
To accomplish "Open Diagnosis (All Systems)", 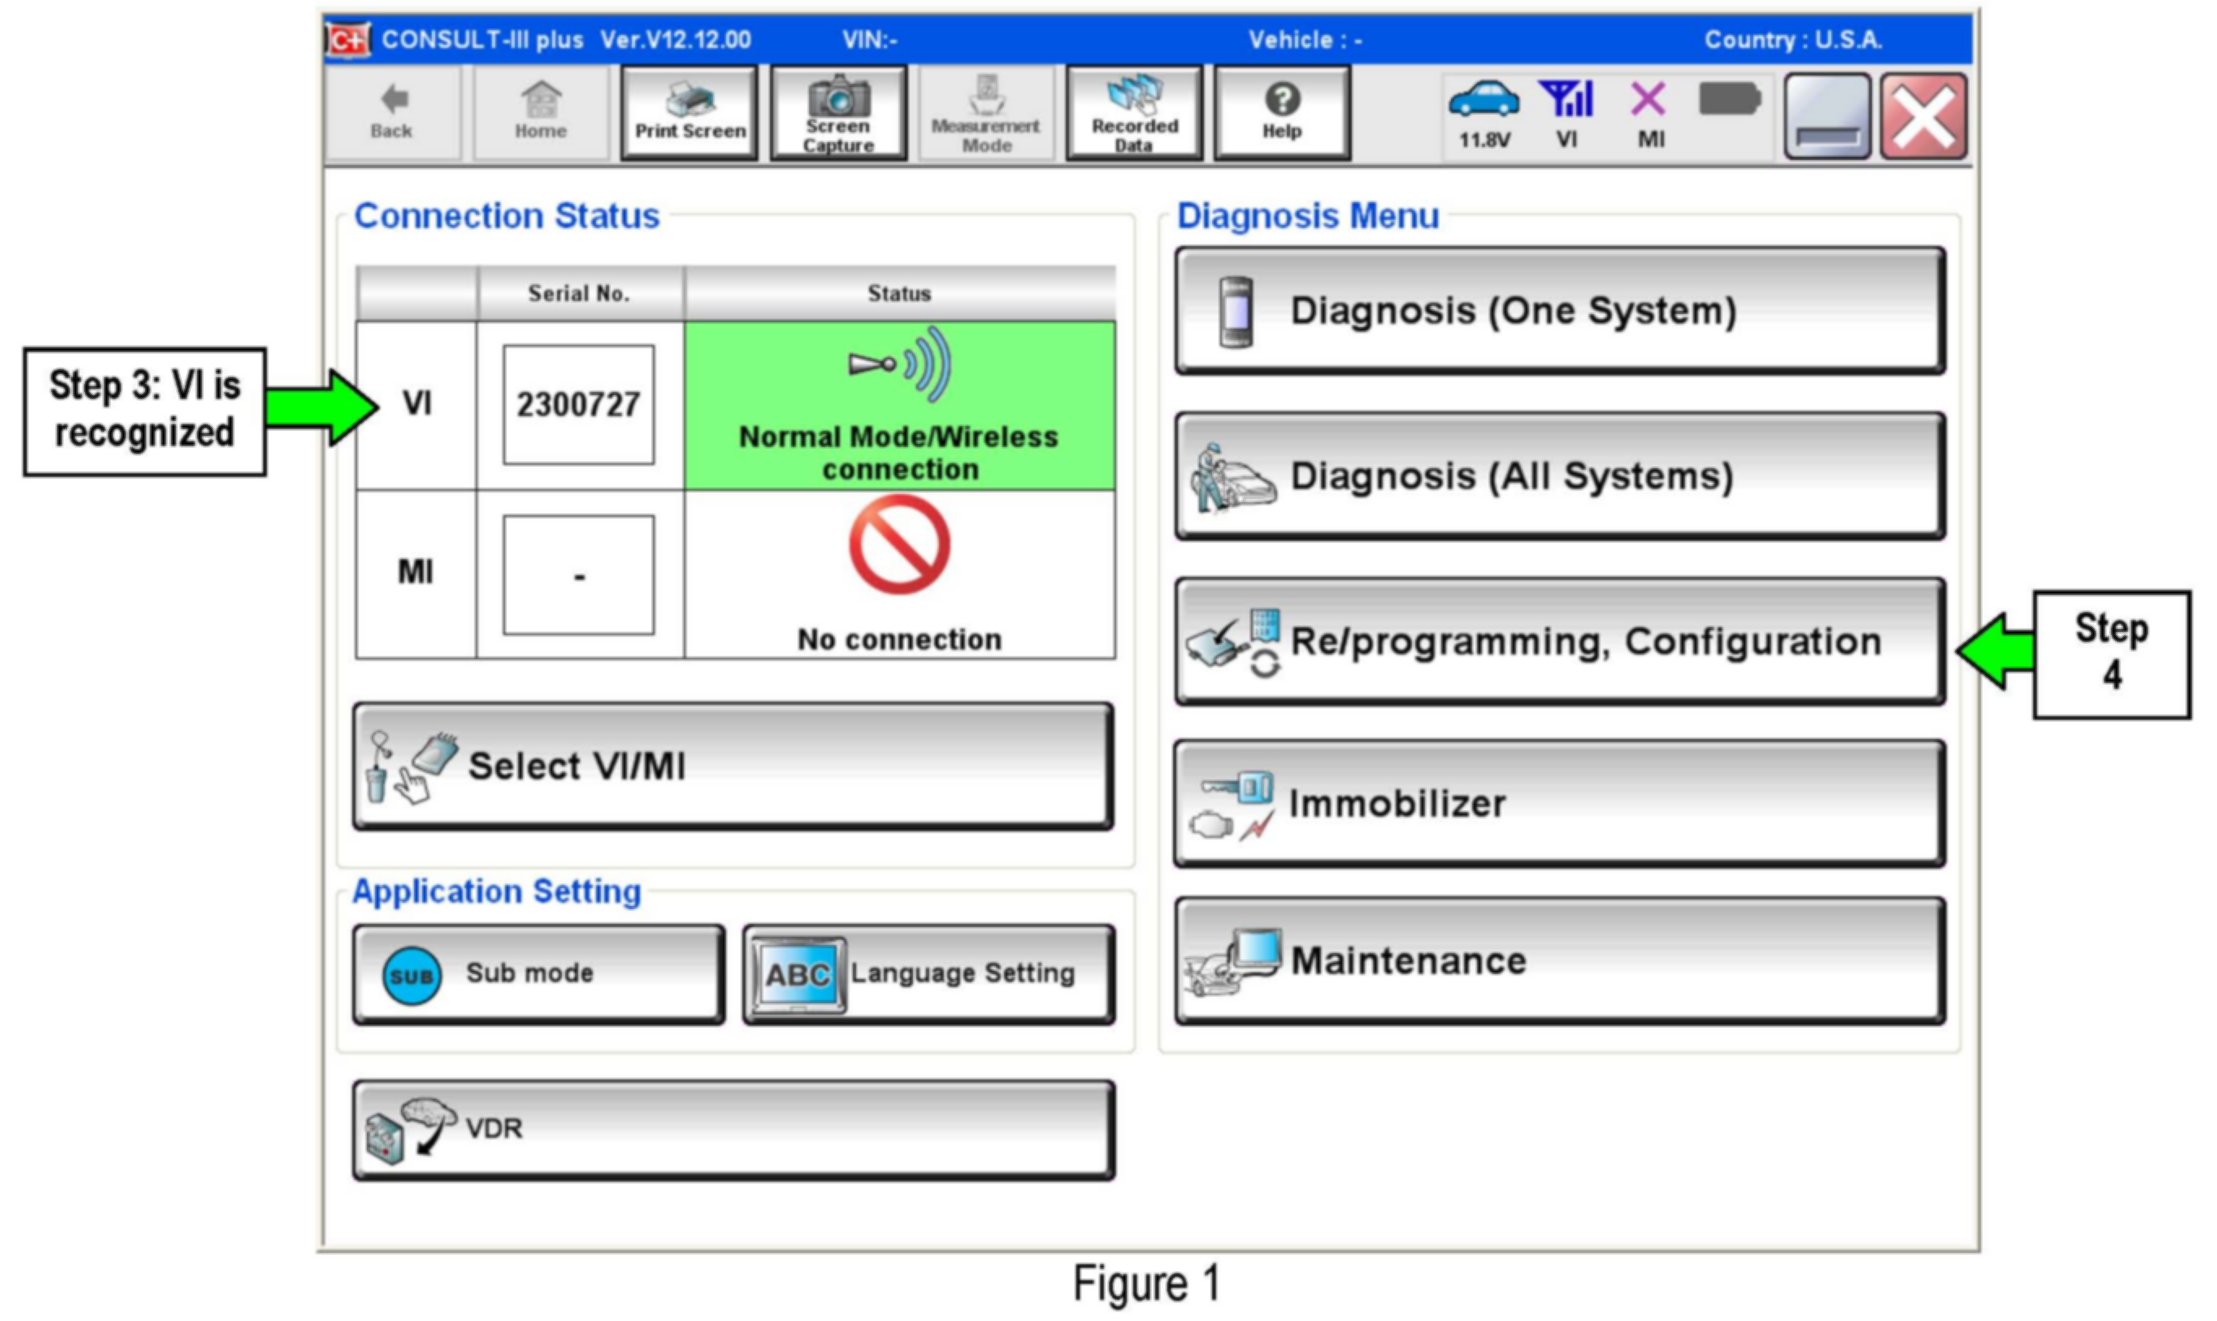I will point(1559,476).
